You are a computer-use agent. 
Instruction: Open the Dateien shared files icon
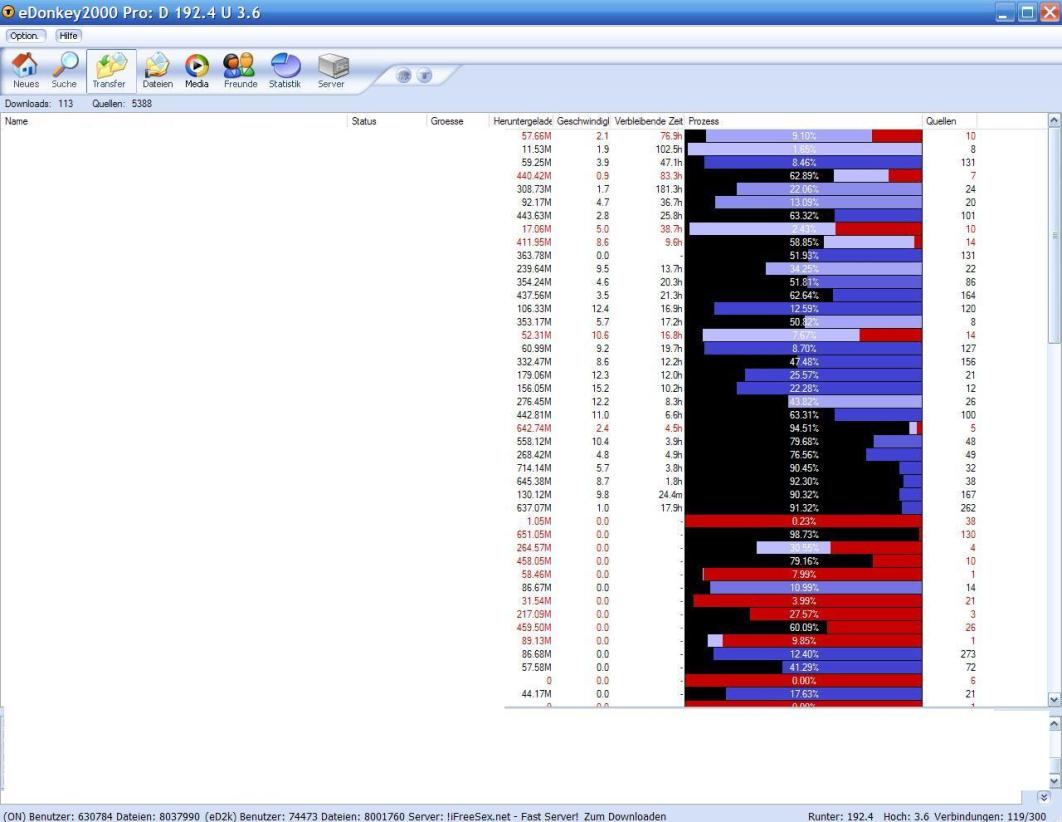(x=157, y=70)
